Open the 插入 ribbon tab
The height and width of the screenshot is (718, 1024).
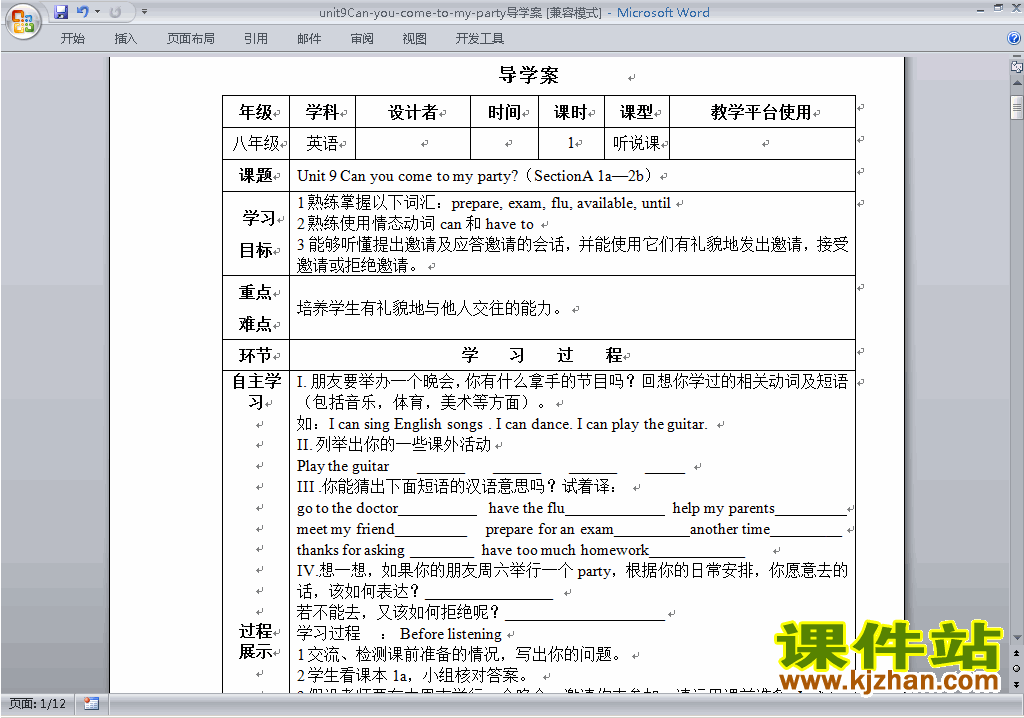125,39
